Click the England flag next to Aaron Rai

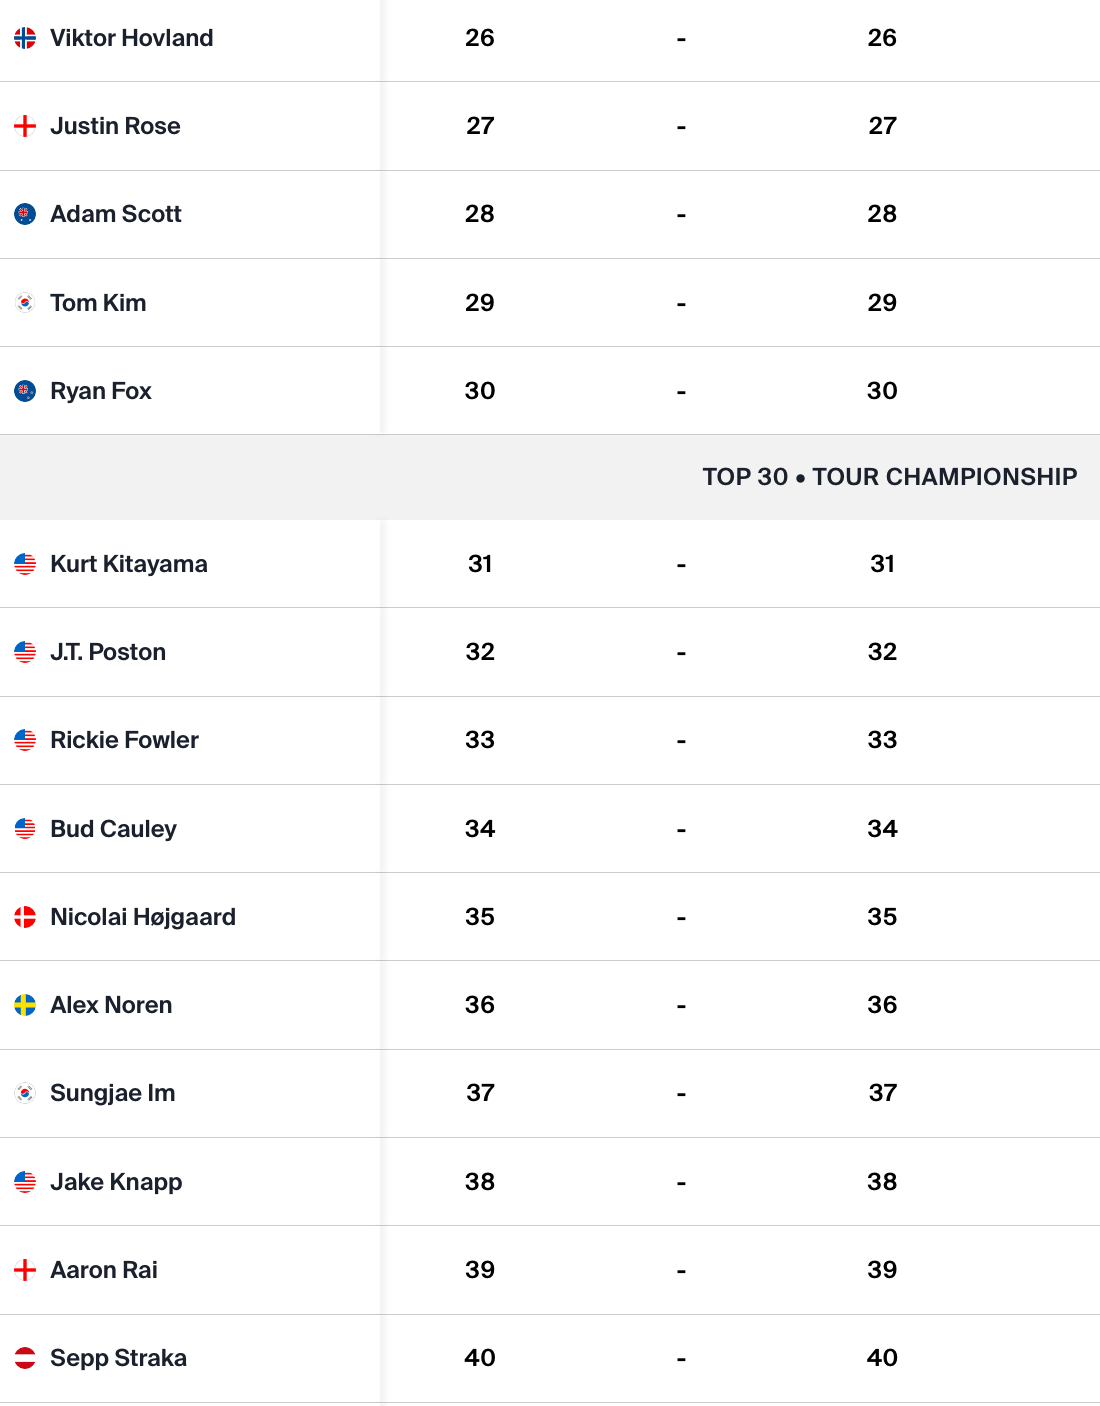(25, 1270)
